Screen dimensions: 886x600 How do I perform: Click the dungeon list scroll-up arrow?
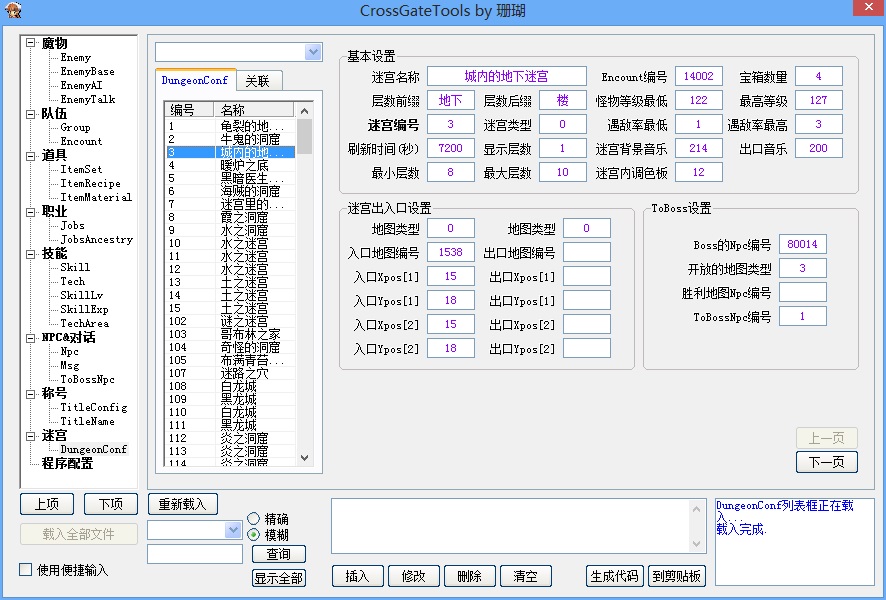tap(305, 109)
